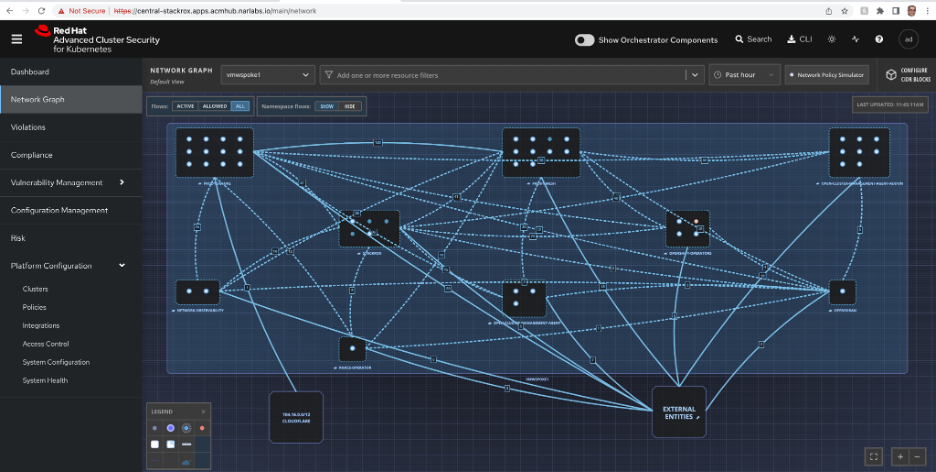Close the Legend panel

pos(203,411)
